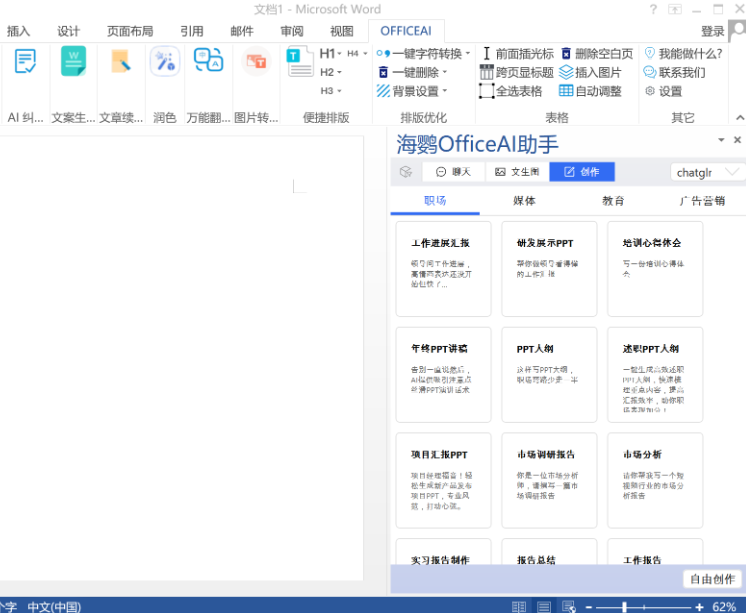Image resolution: width=746 pixels, height=613 pixels.
Task: Select the 职场 category tab
Action: point(435,201)
